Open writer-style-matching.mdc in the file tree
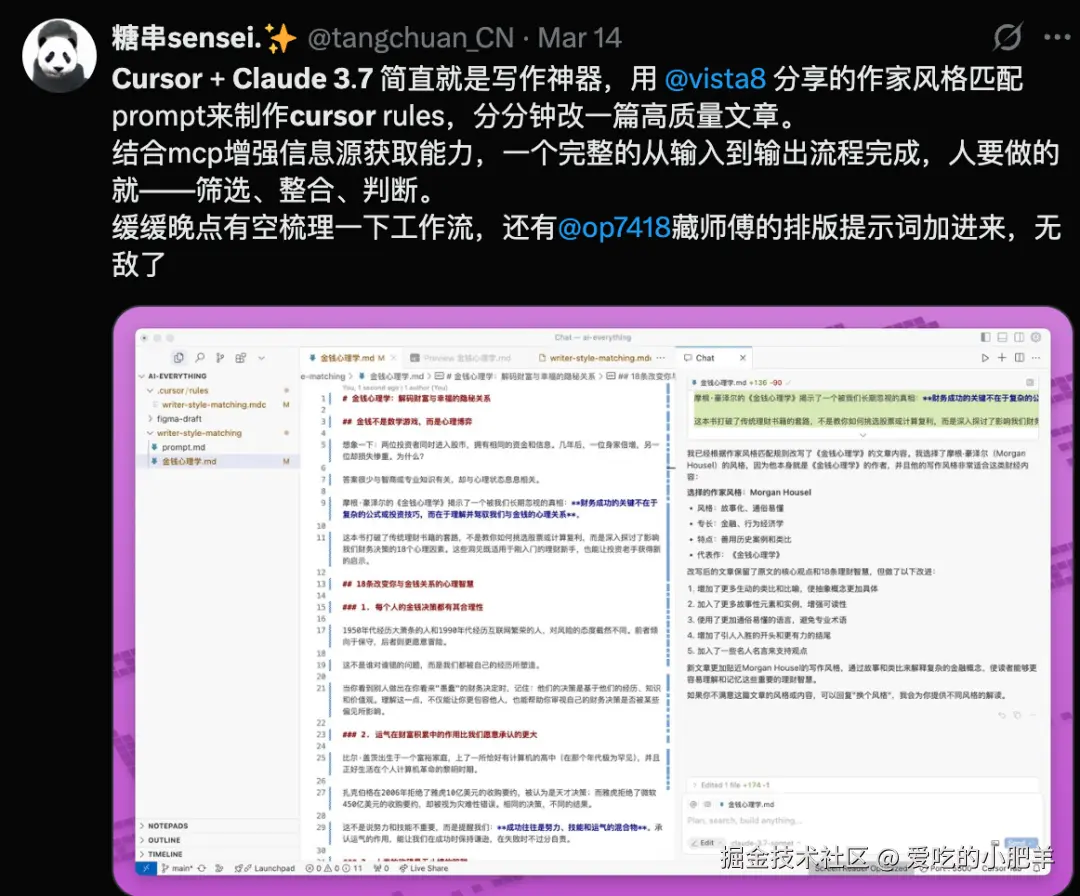This screenshot has height=896, width=1080. coord(214,405)
